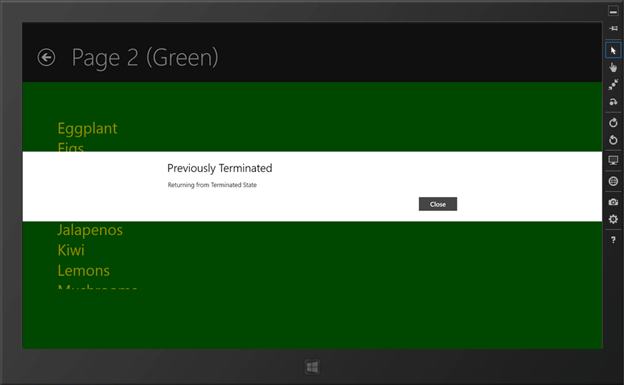
Task: Select the Figs list item
Action: pyautogui.click(x=70, y=147)
